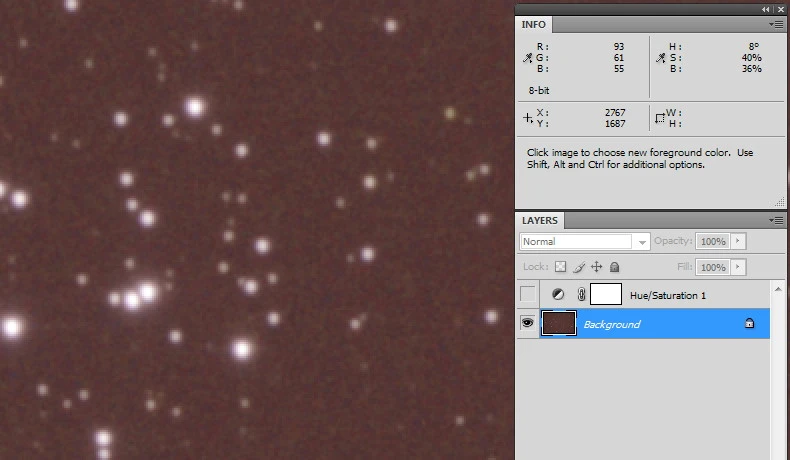
Task: Enable lock image pixels brush icon
Action: pyautogui.click(x=578, y=267)
